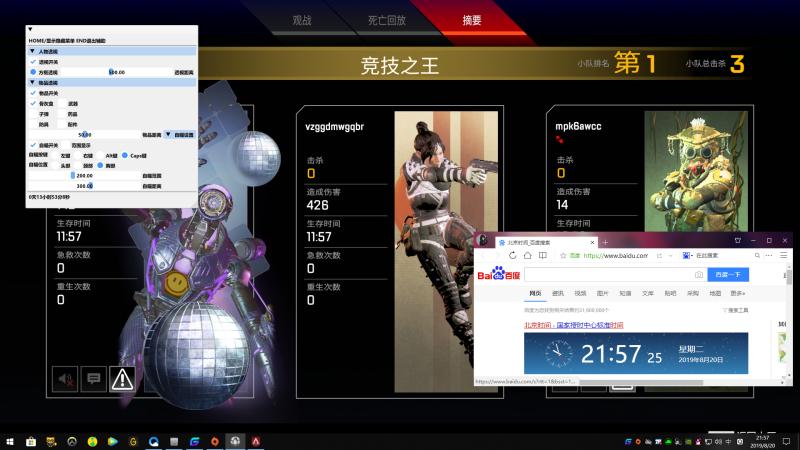Image resolution: width=800 pixels, height=450 pixels.
Task: Adjust the 自瞄范围 slider showing 200.00
Action: 85,176
